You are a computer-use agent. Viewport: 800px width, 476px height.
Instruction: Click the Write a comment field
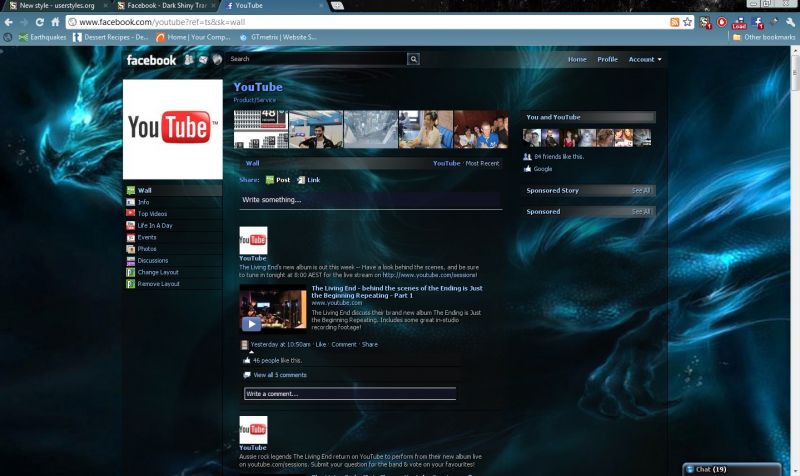click(x=350, y=393)
